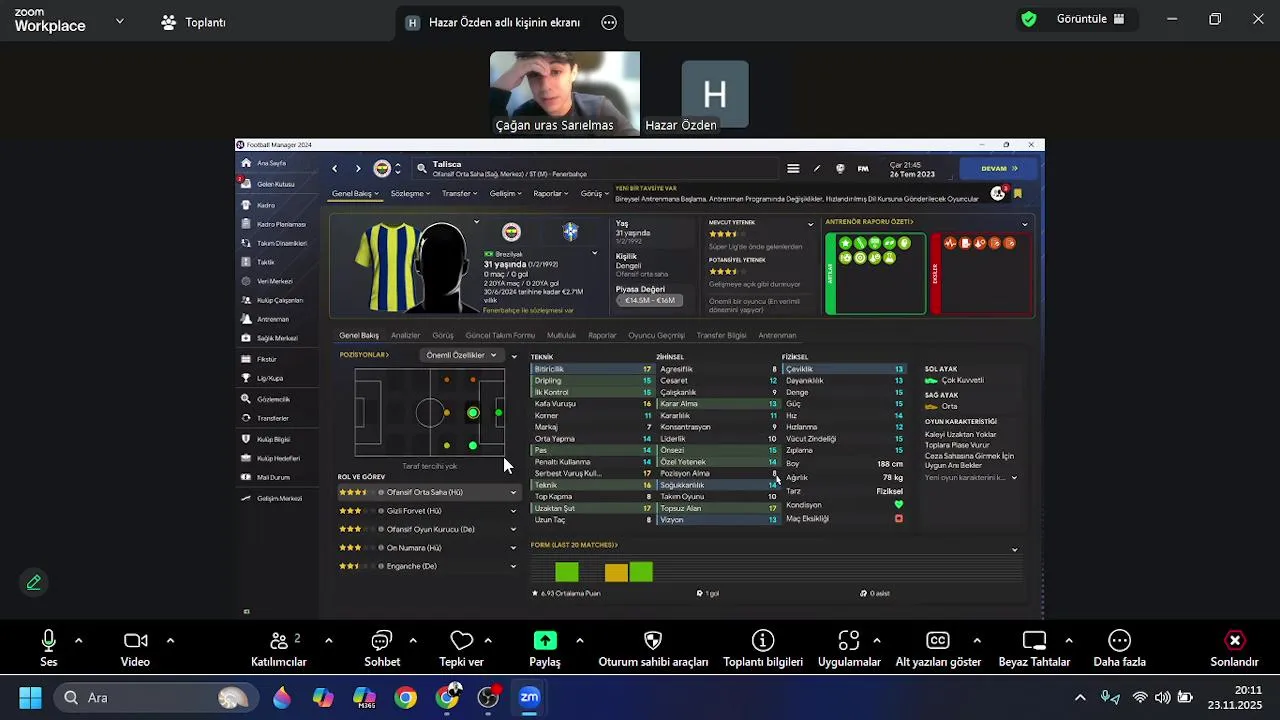Open Pozisyonlar link above pitch
This screenshot has height=720, width=1280.
[364, 355]
